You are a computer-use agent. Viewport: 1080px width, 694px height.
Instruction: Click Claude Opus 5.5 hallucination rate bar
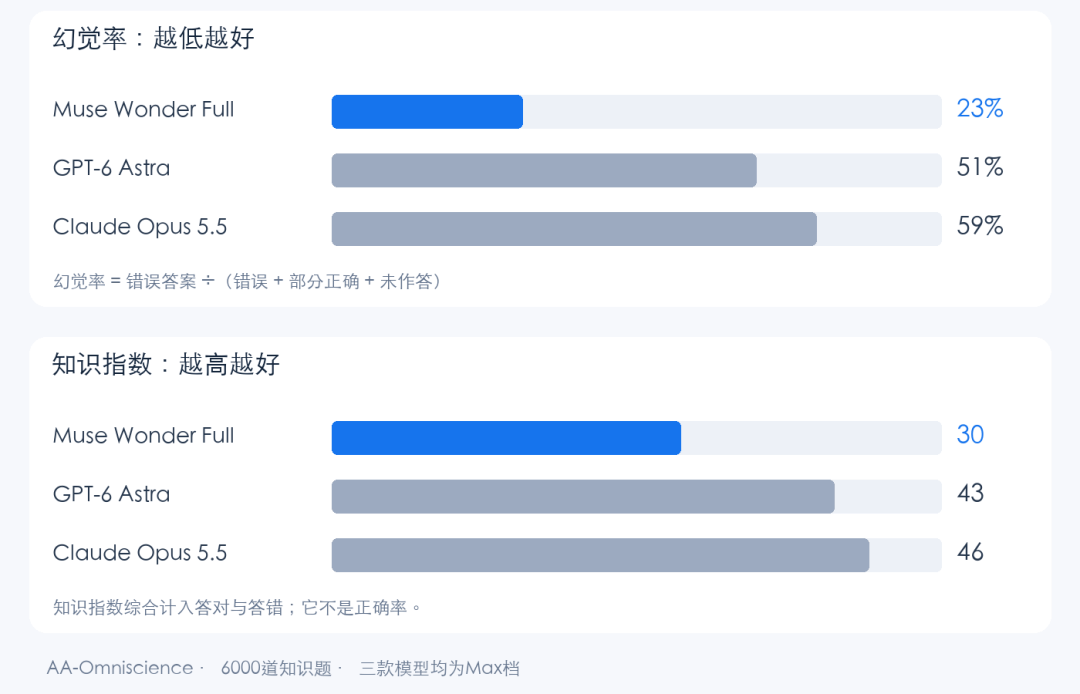coord(636,229)
